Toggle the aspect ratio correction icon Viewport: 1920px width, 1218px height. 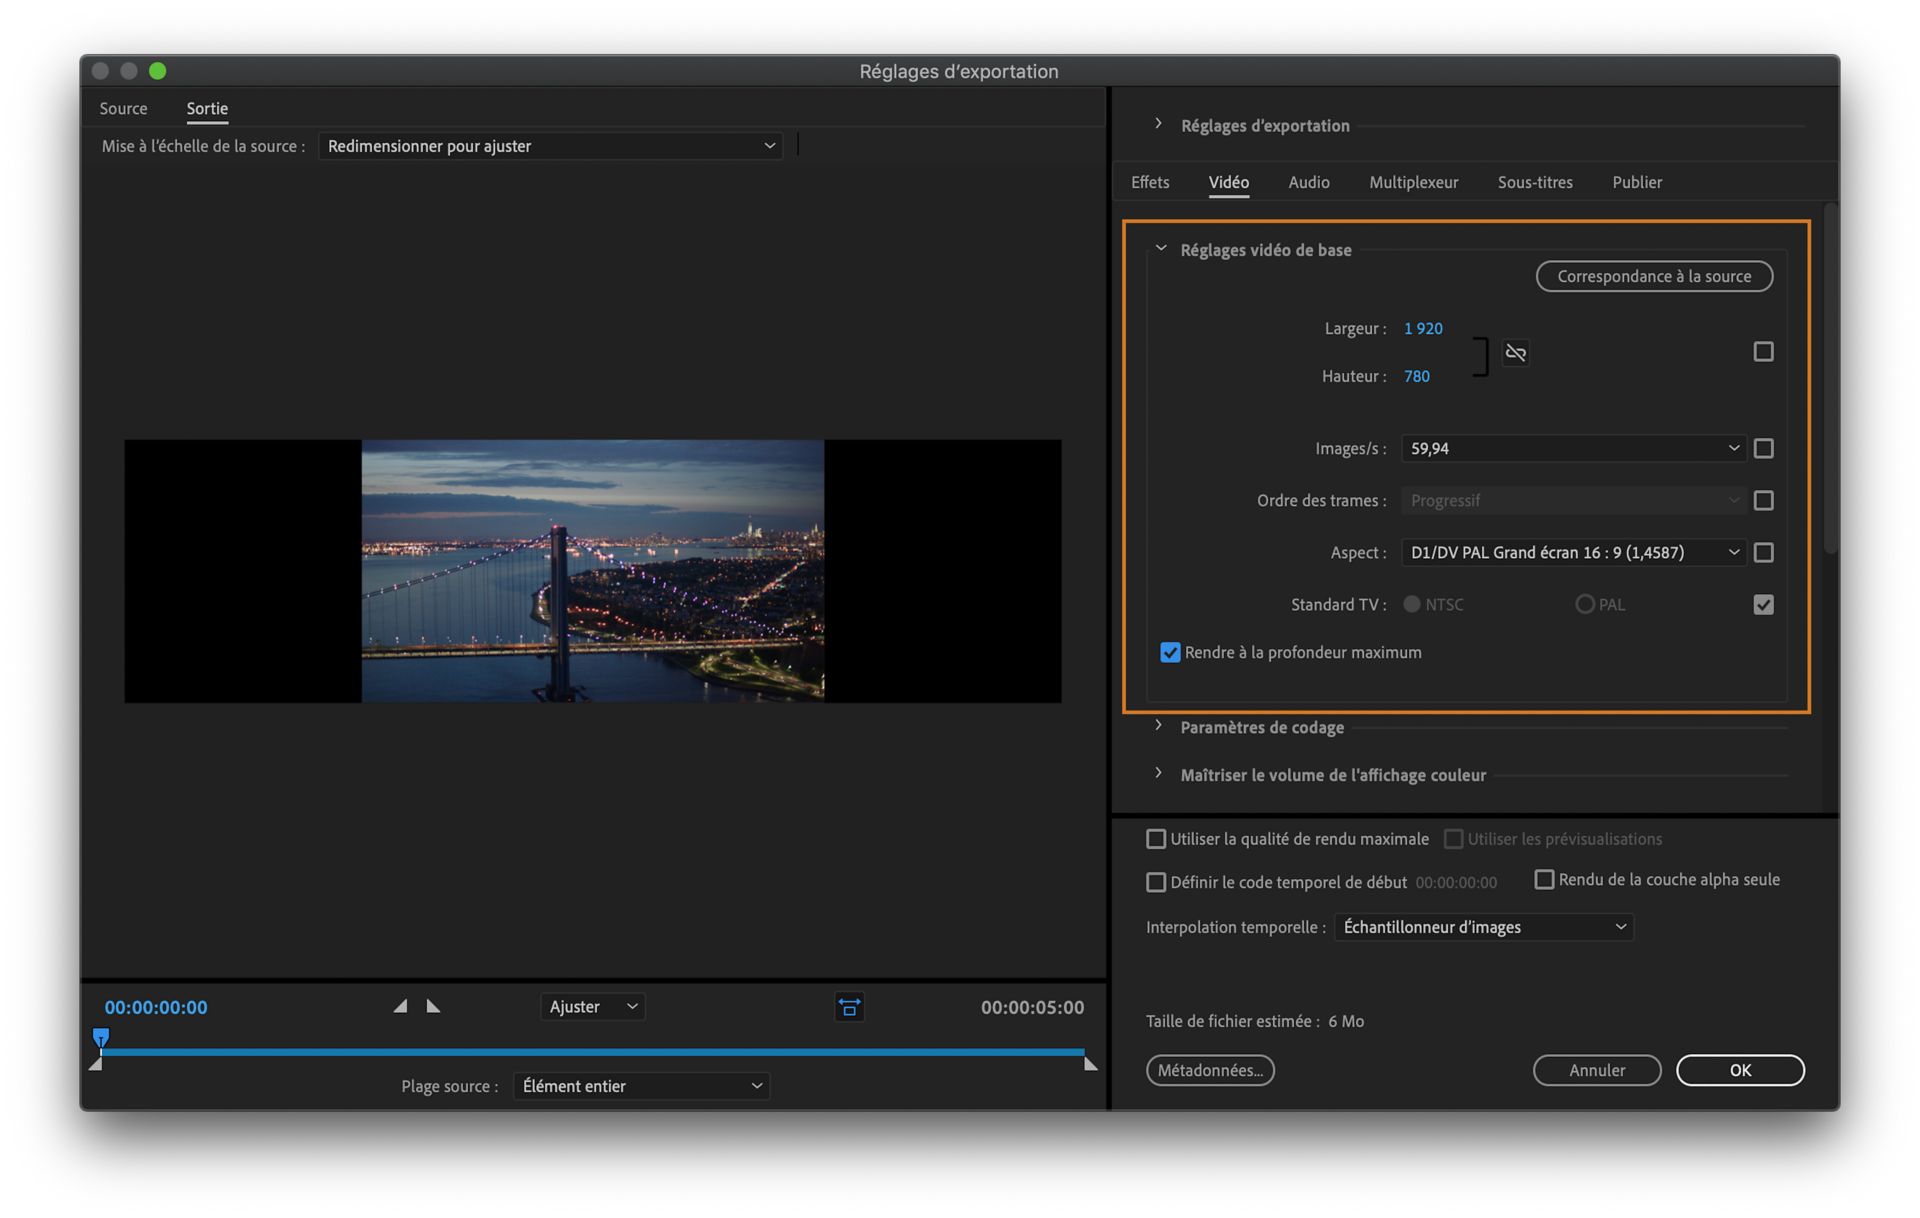pos(849,1007)
